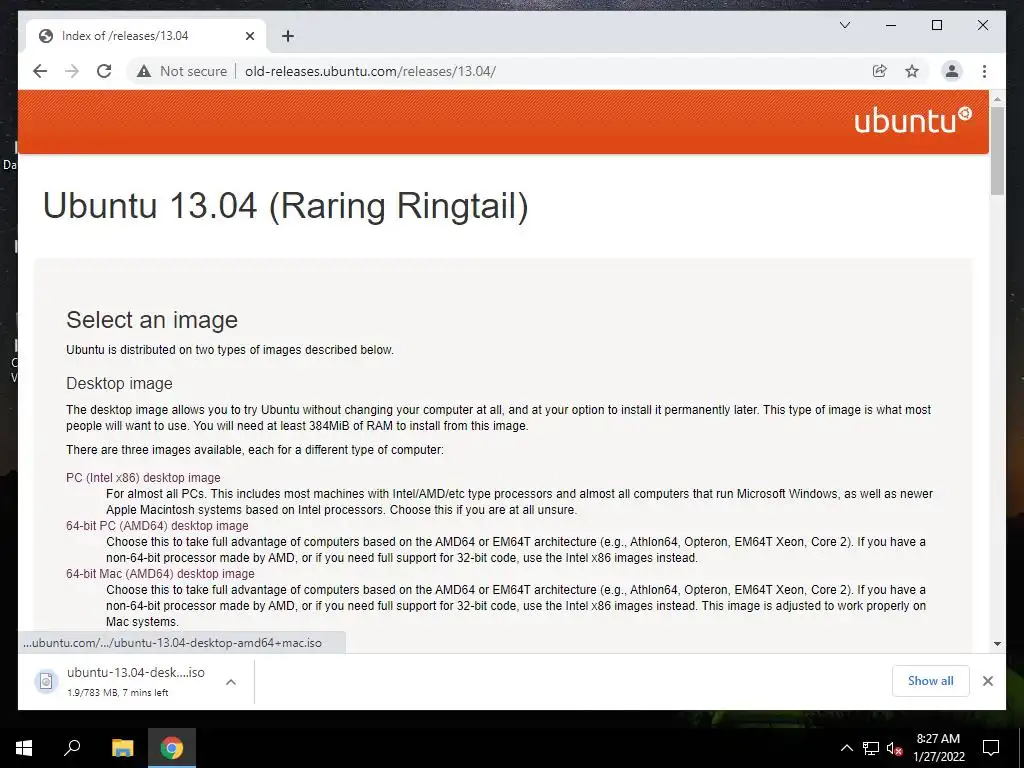The height and width of the screenshot is (768, 1024).
Task: Minimize the Chrome window
Action: 891,25
